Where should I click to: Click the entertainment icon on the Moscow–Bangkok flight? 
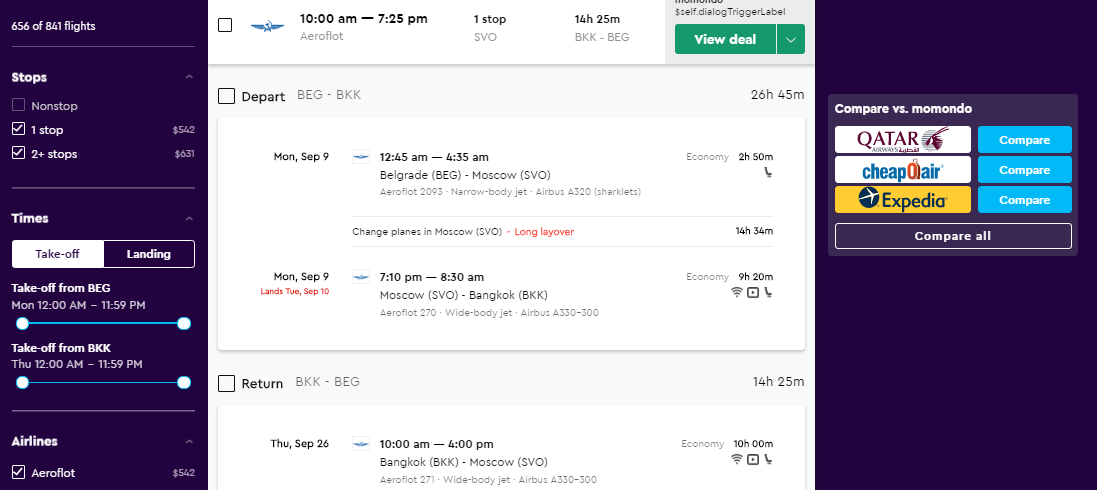753,293
